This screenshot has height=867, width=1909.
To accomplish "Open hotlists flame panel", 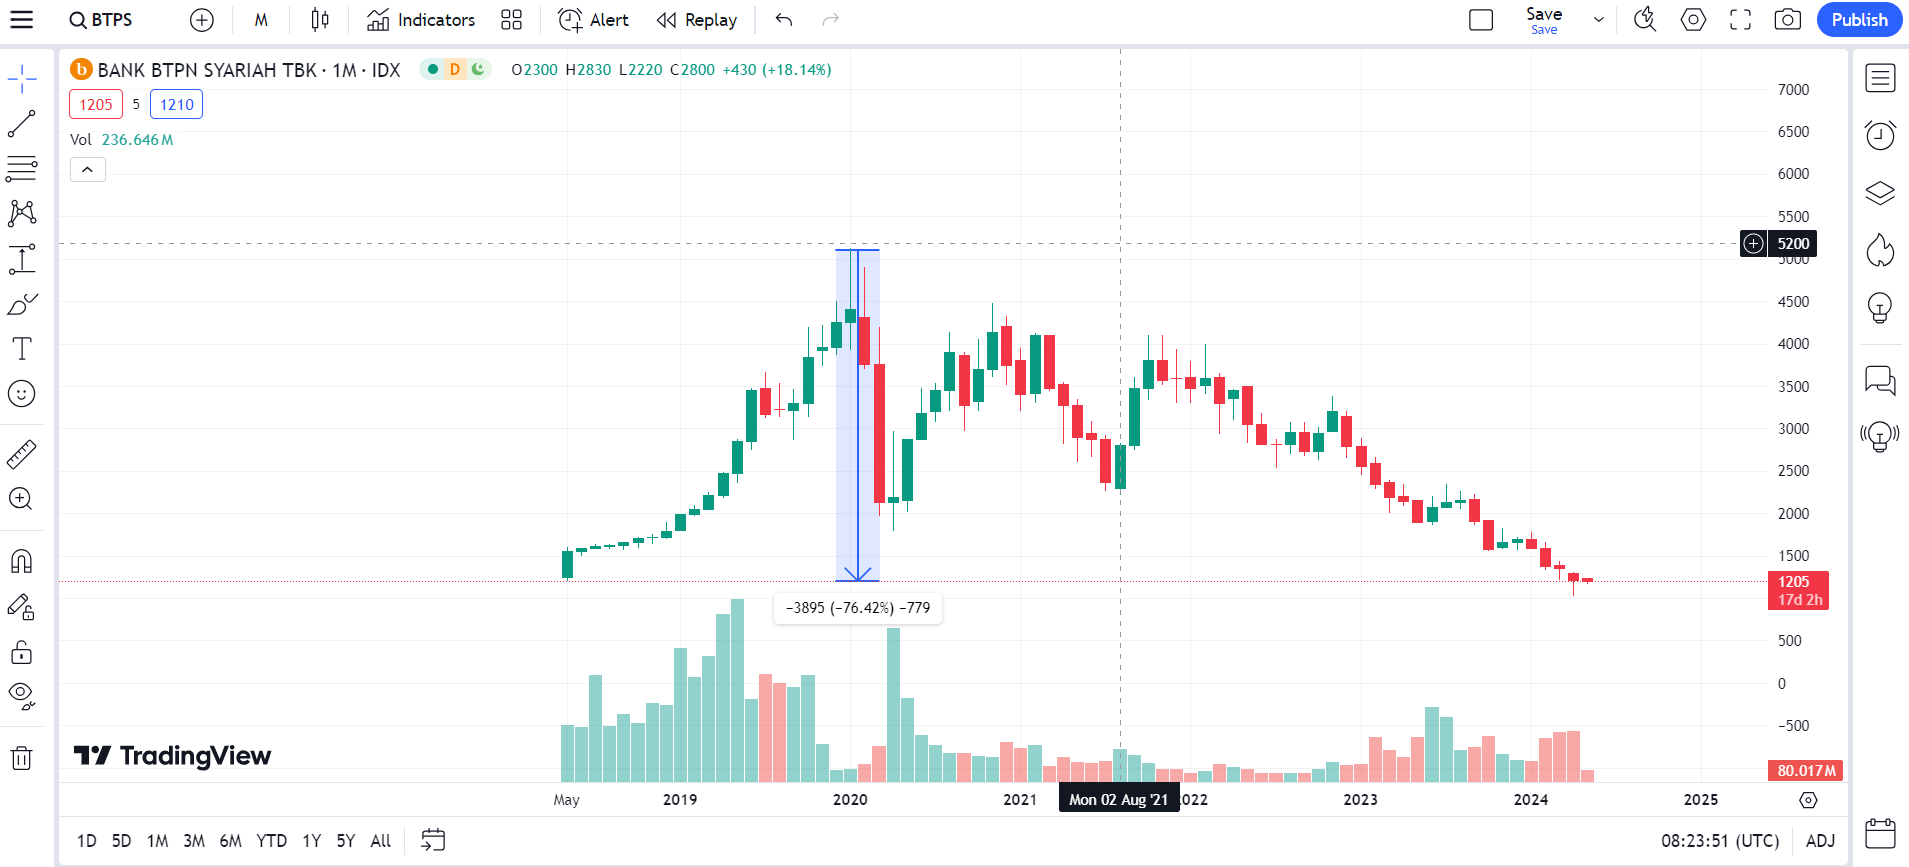I will click(x=1880, y=250).
